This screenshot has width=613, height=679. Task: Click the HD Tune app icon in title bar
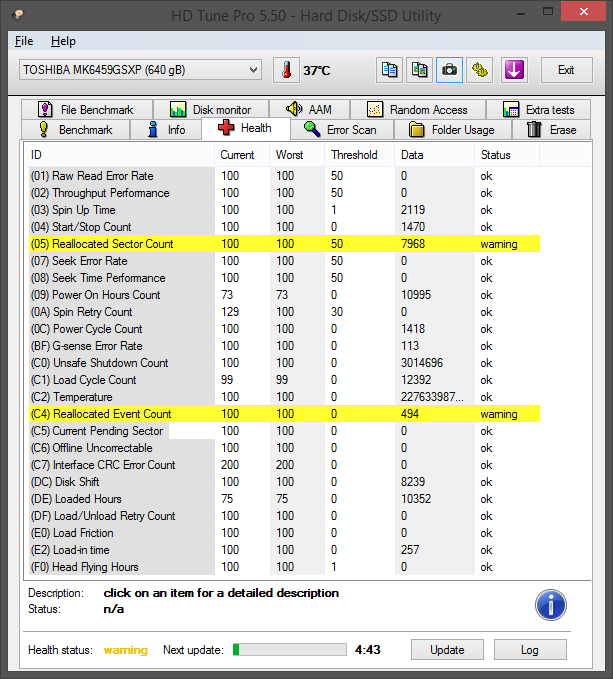pyautogui.click(x=18, y=15)
